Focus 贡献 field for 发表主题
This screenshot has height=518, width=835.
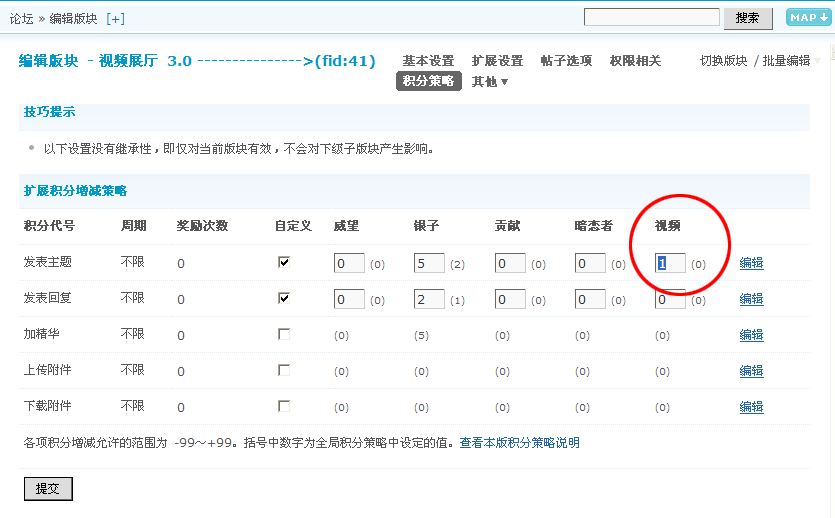[x=510, y=263]
